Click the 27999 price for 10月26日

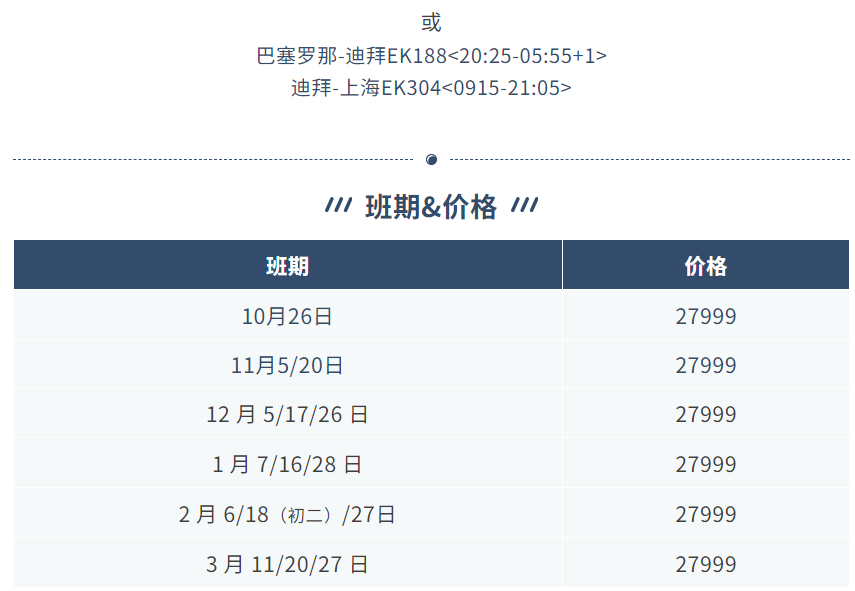[x=706, y=316]
